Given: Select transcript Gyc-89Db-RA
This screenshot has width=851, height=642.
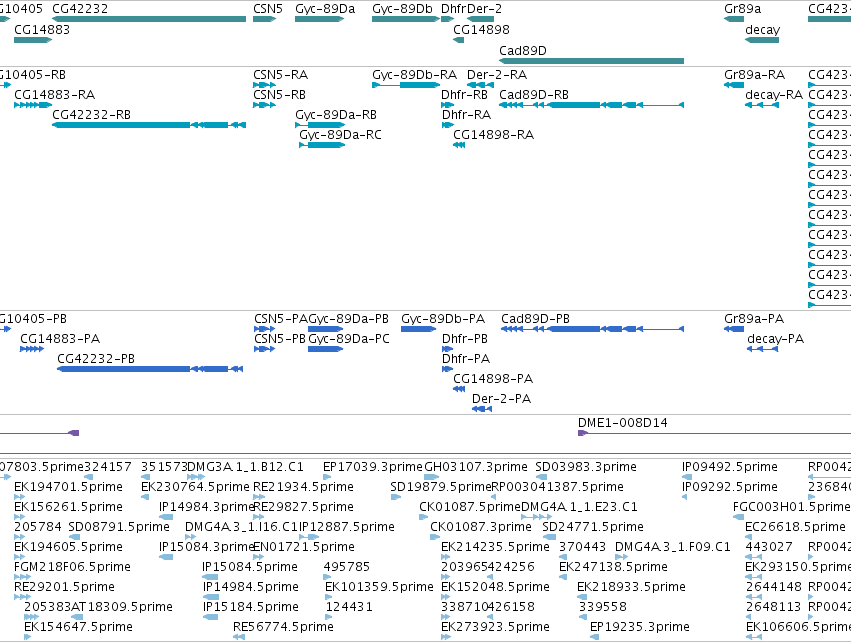Looking at the screenshot, I should coord(406,85).
